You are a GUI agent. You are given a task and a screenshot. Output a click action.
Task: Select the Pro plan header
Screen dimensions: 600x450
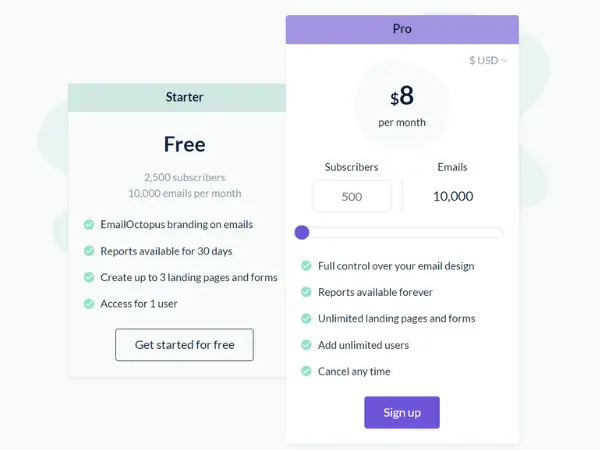(402, 29)
